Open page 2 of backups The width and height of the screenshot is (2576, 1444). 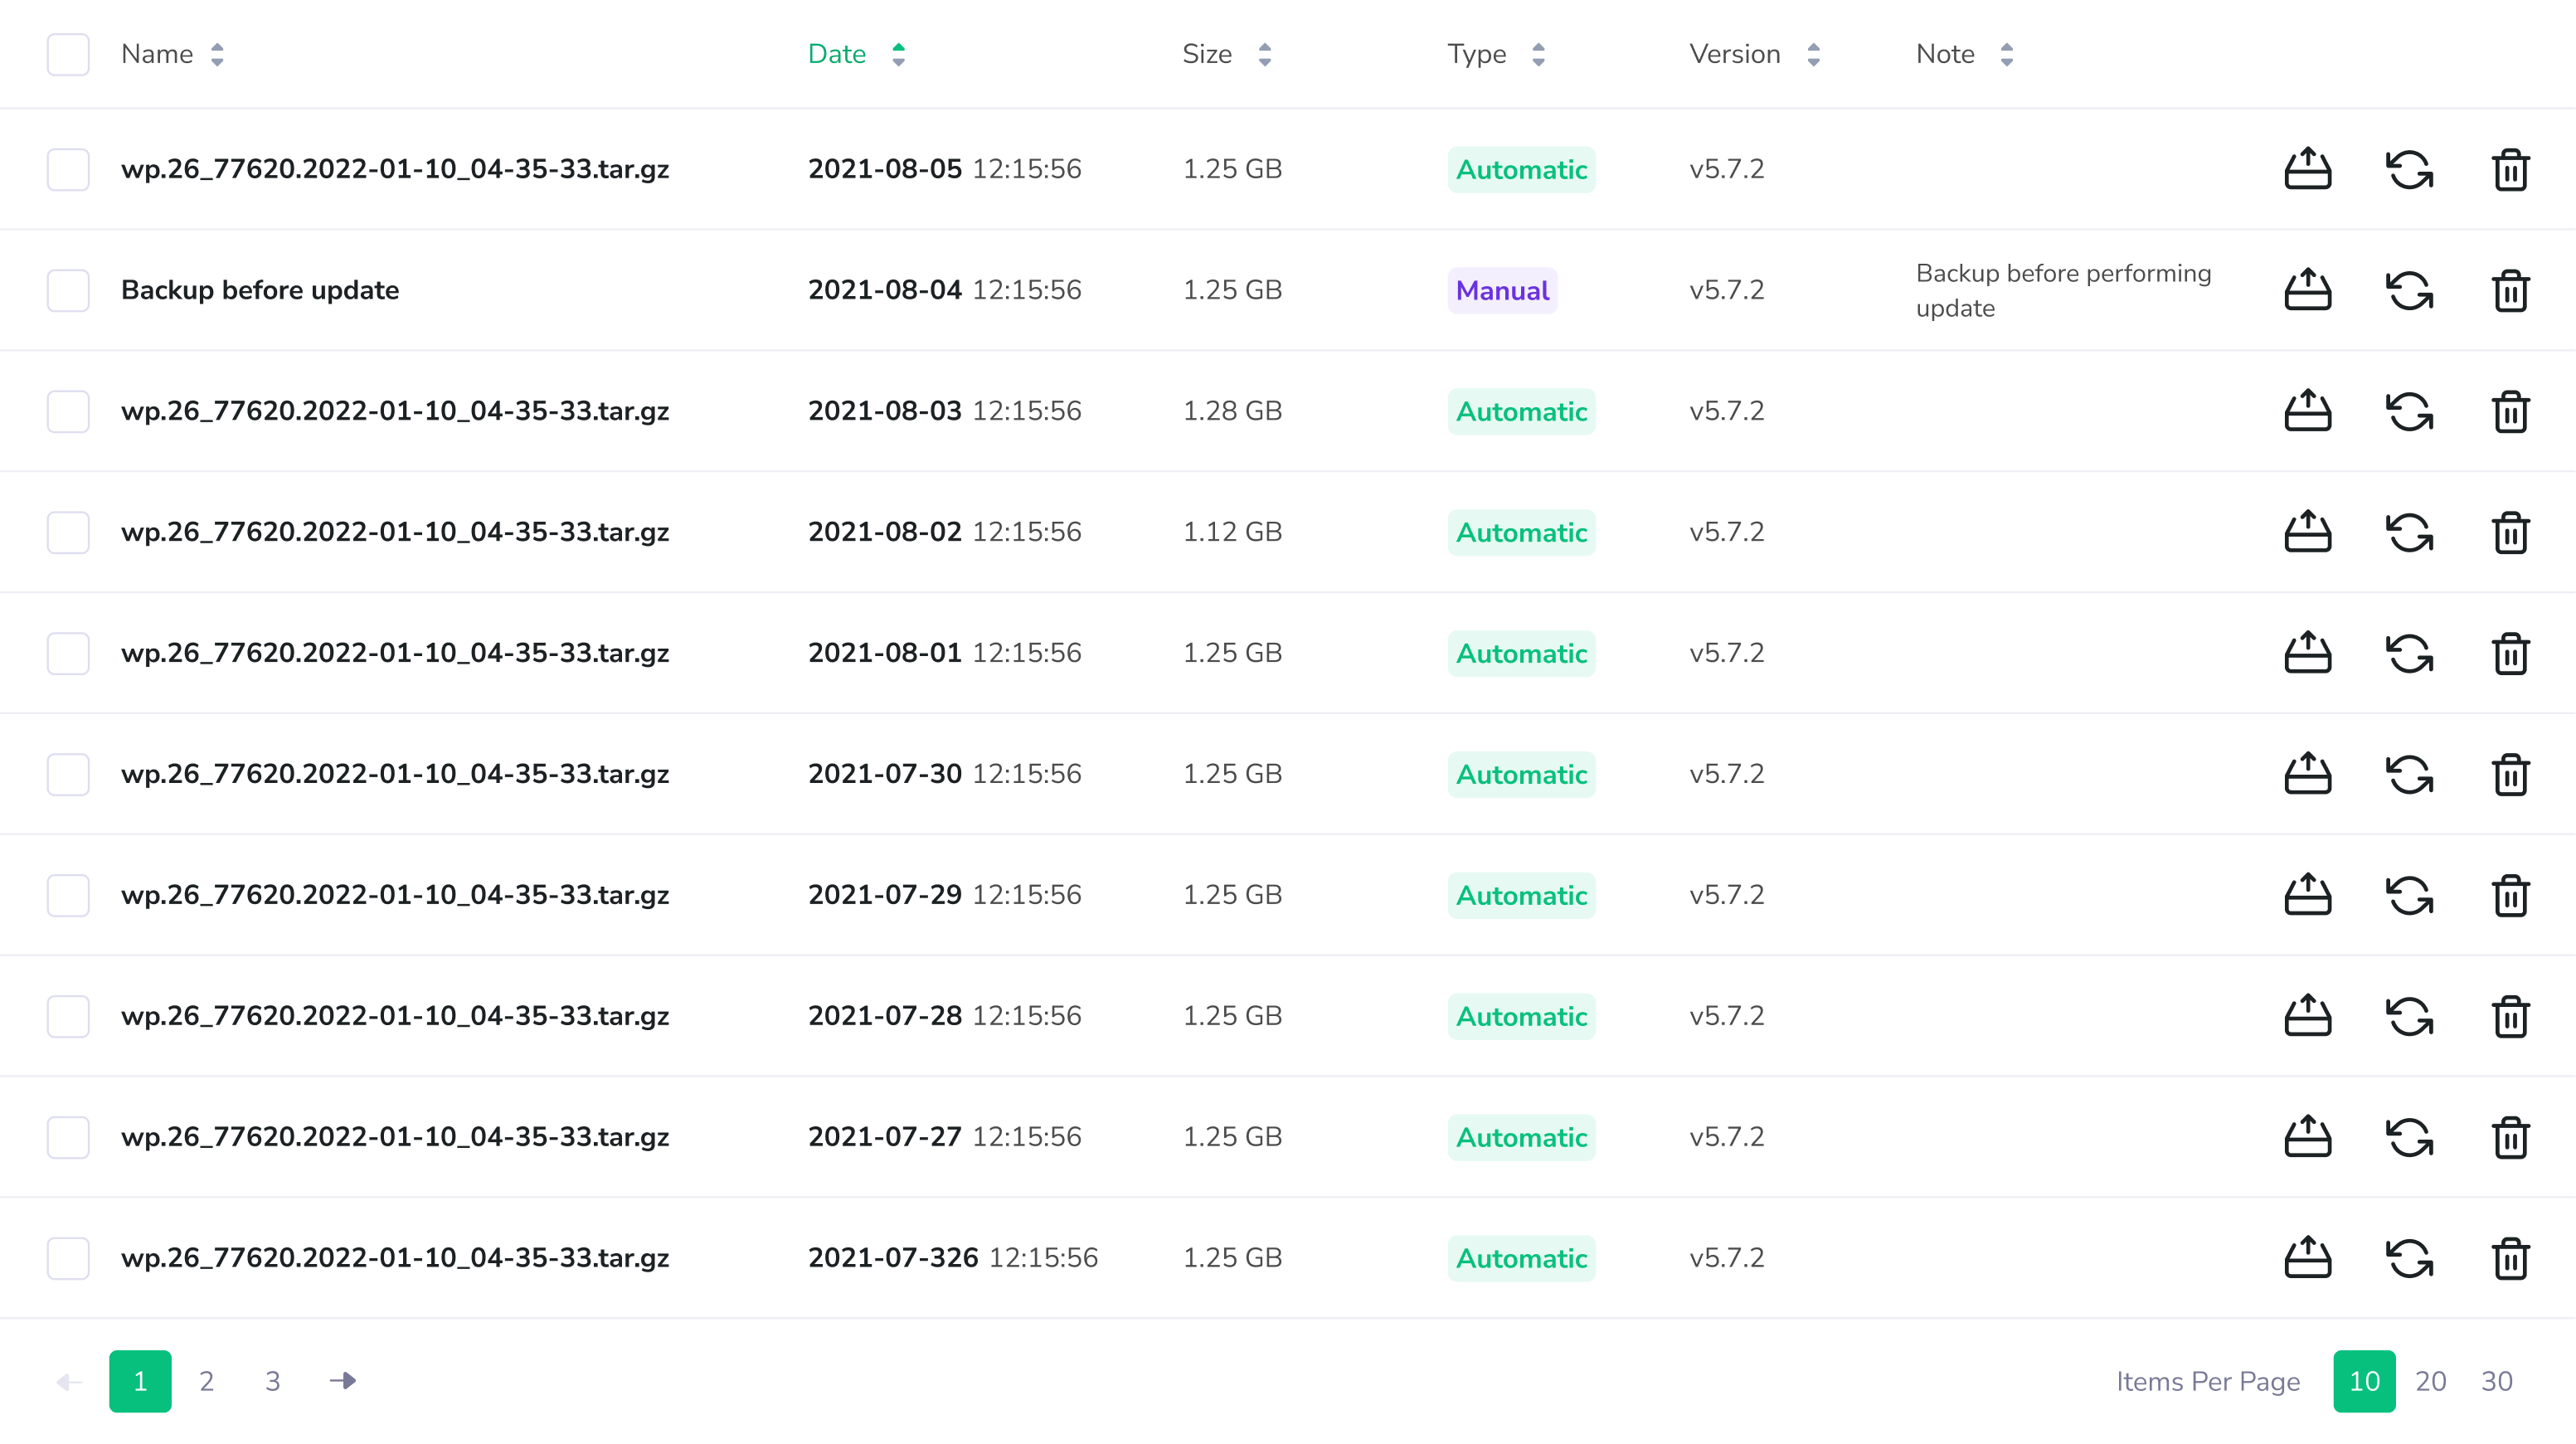206,1381
